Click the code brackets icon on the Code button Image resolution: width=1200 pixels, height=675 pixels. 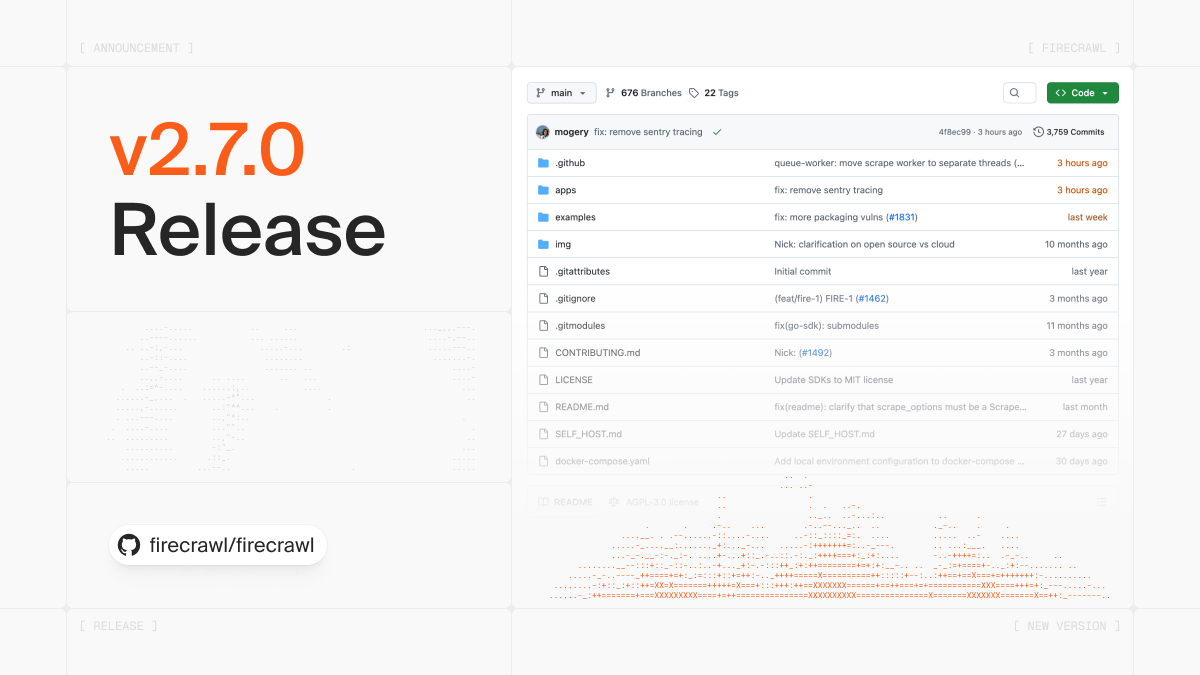(x=1062, y=92)
